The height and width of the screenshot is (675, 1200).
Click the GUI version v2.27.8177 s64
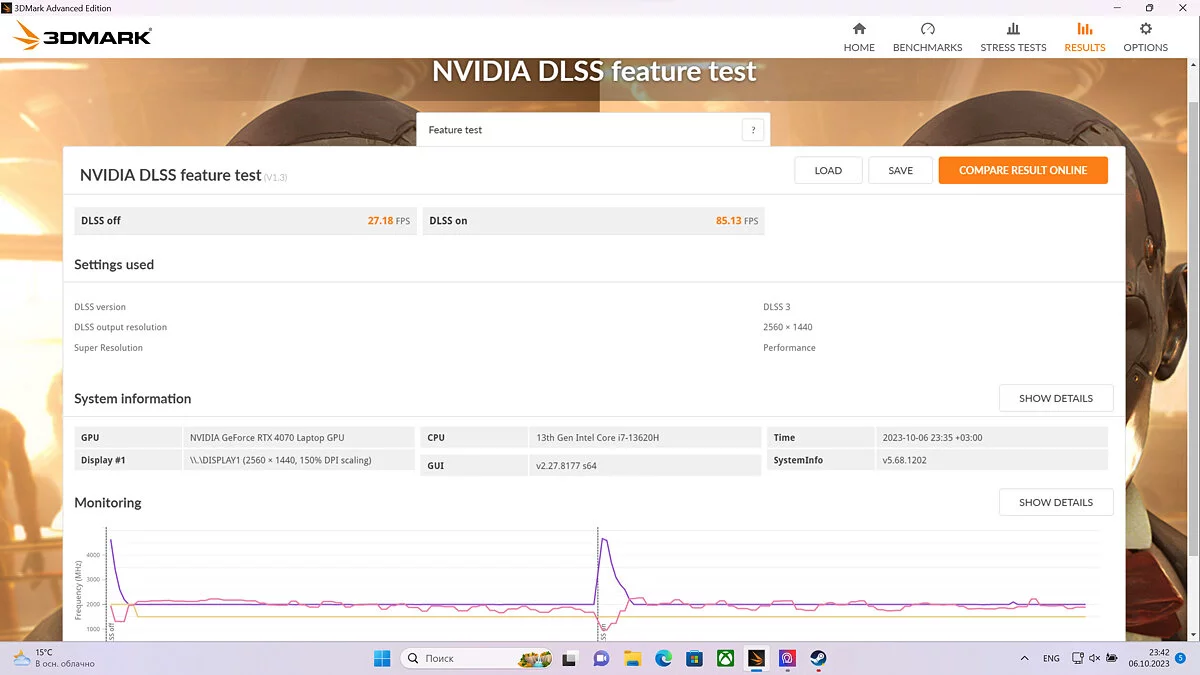click(x=645, y=465)
